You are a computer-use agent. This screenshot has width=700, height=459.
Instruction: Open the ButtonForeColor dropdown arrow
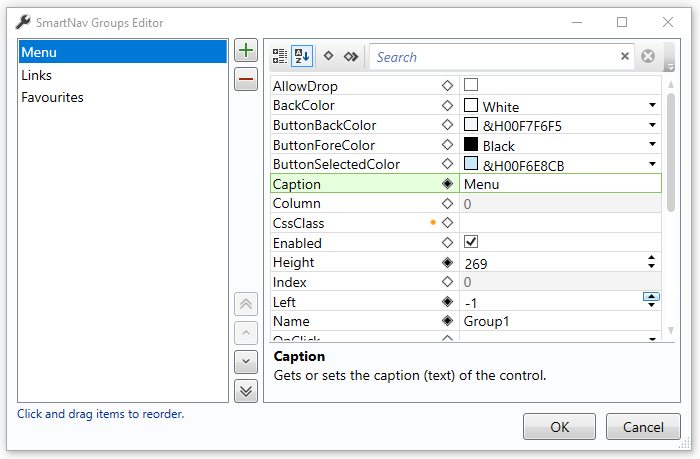tap(652, 144)
